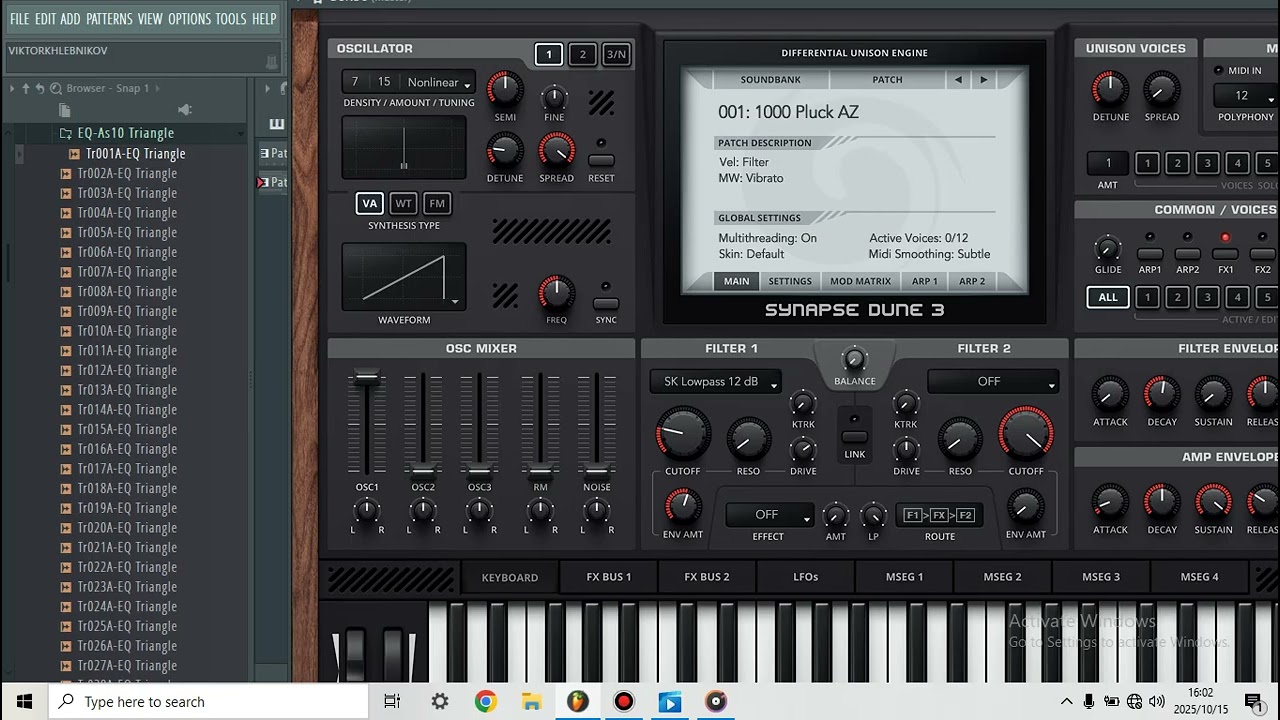
Task: Click the SOUNDBANK button
Action: click(770, 80)
